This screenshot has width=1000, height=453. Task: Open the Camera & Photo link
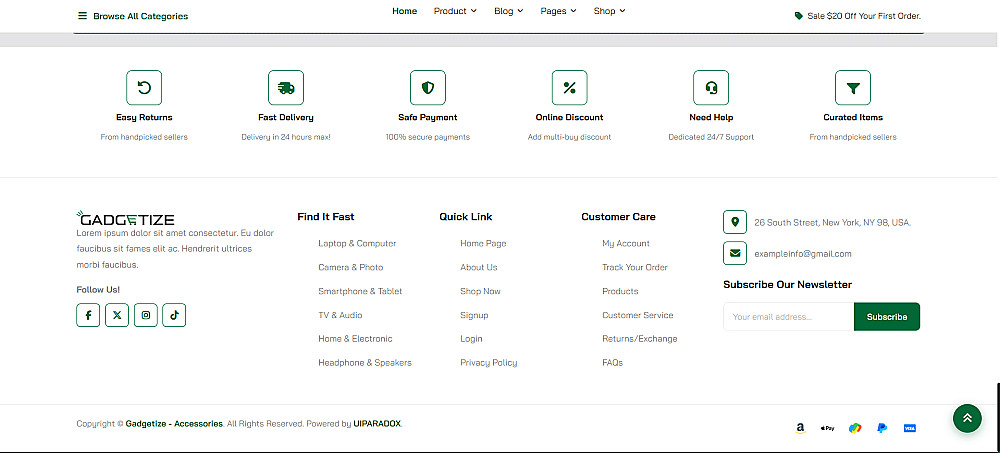(x=351, y=267)
